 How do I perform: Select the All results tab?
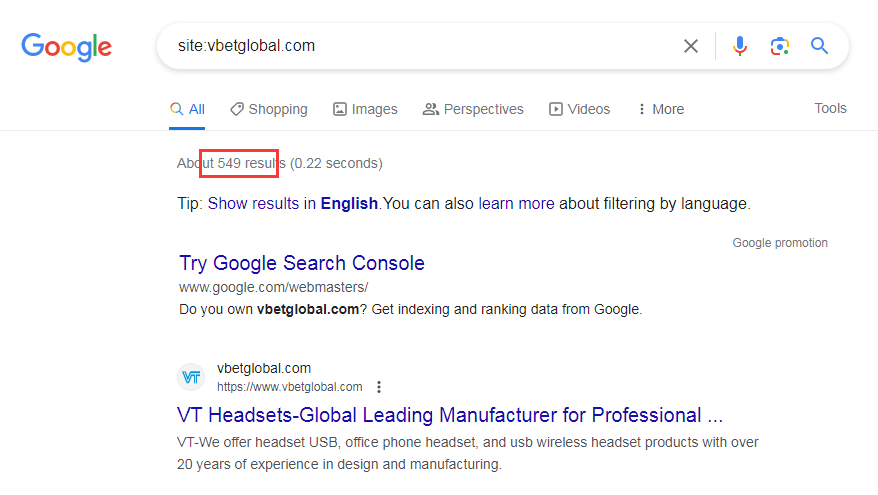[x=187, y=109]
